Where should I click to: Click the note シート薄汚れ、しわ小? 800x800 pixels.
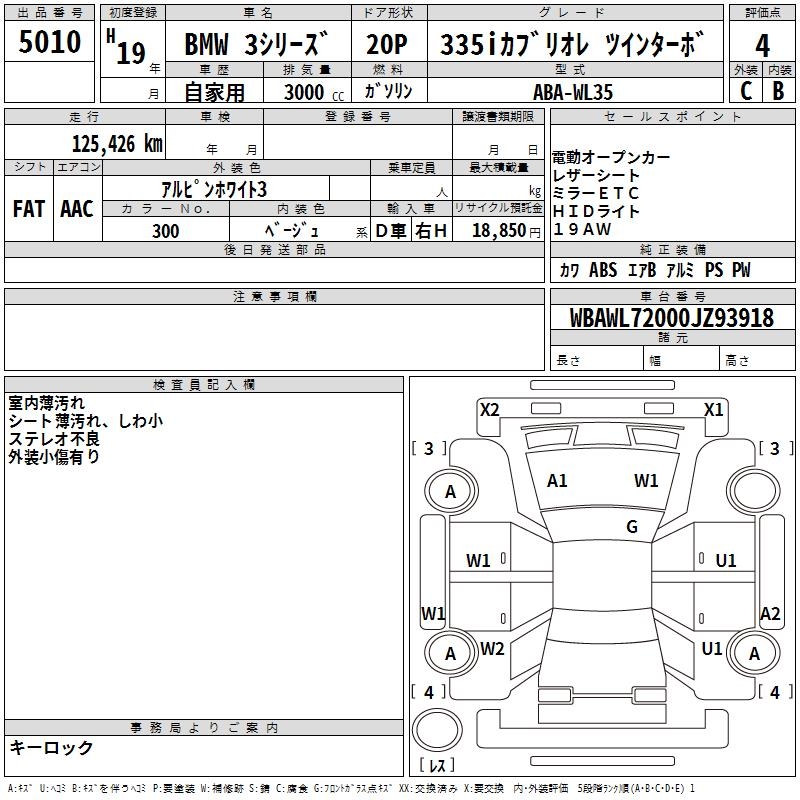[86, 421]
